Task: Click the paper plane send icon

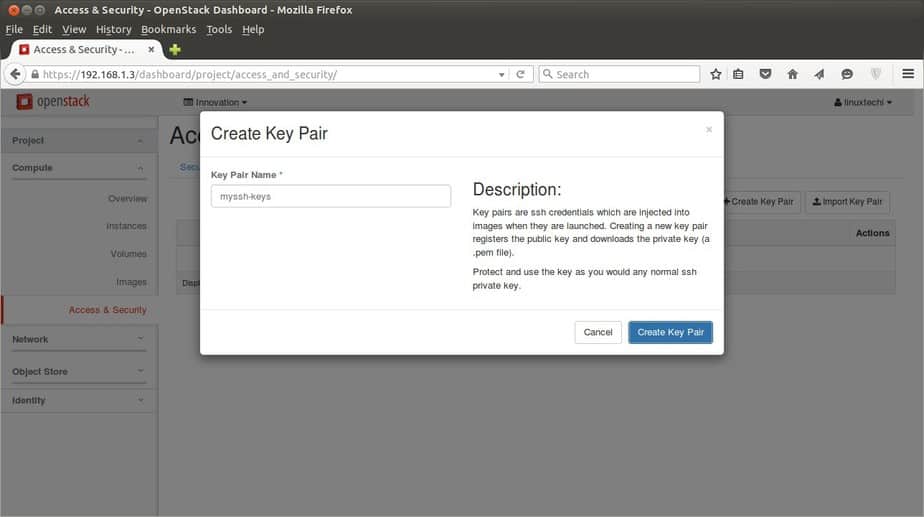Action: (x=820, y=74)
